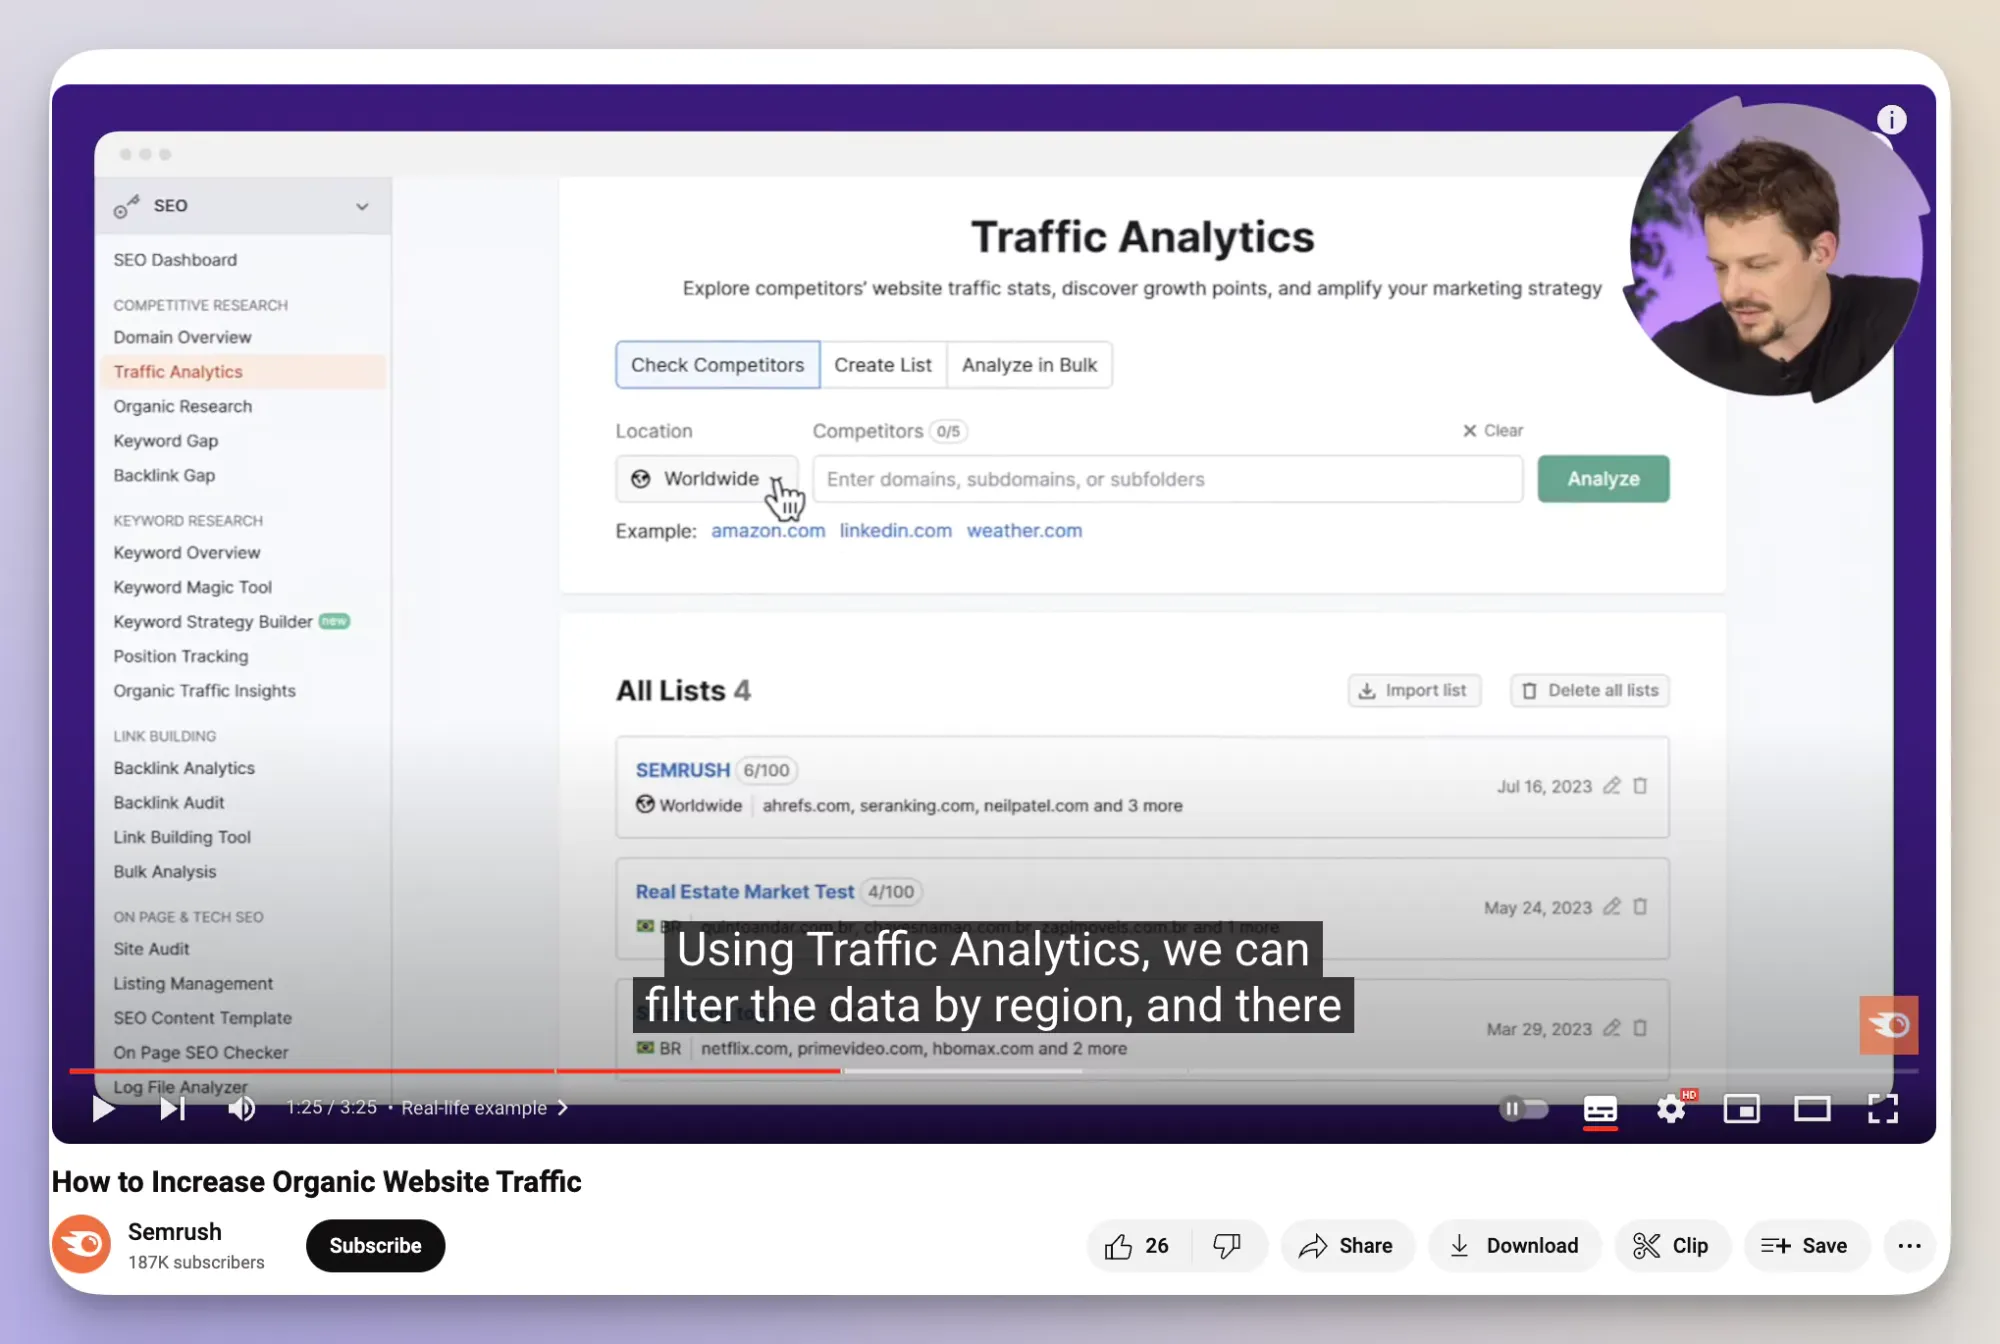Switch to theater mode

pyautogui.click(x=1812, y=1108)
